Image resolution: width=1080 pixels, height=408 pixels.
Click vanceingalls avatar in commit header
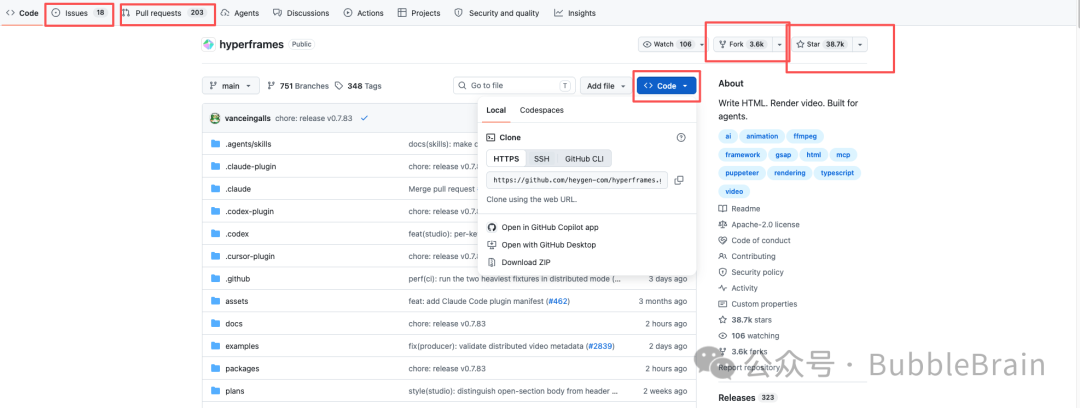coord(215,118)
